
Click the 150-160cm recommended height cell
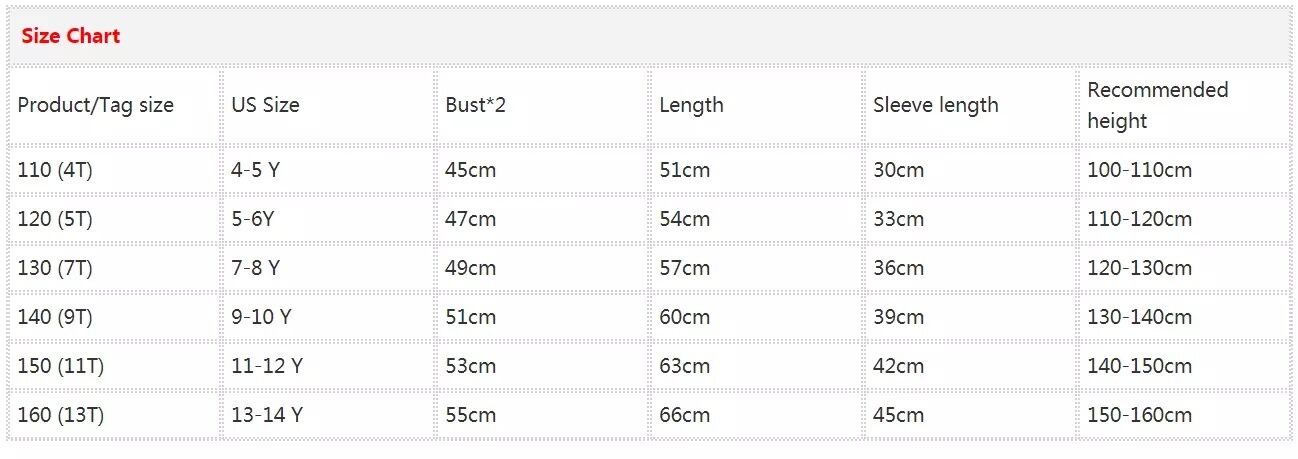click(1139, 415)
